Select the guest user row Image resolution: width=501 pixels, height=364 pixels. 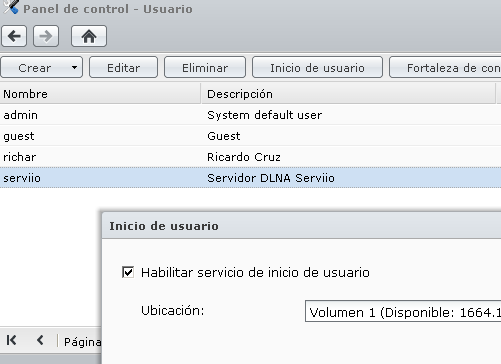click(250, 136)
